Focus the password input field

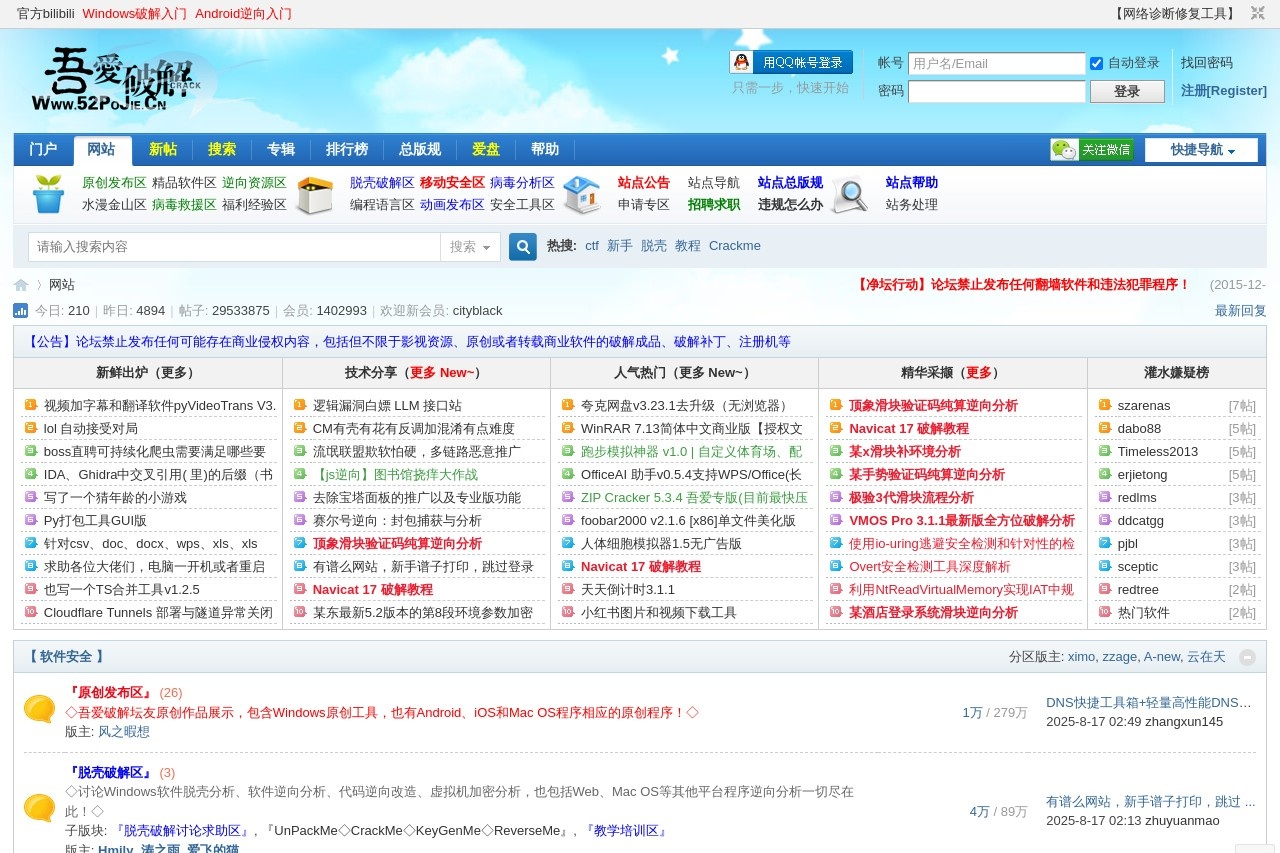point(996,91)
